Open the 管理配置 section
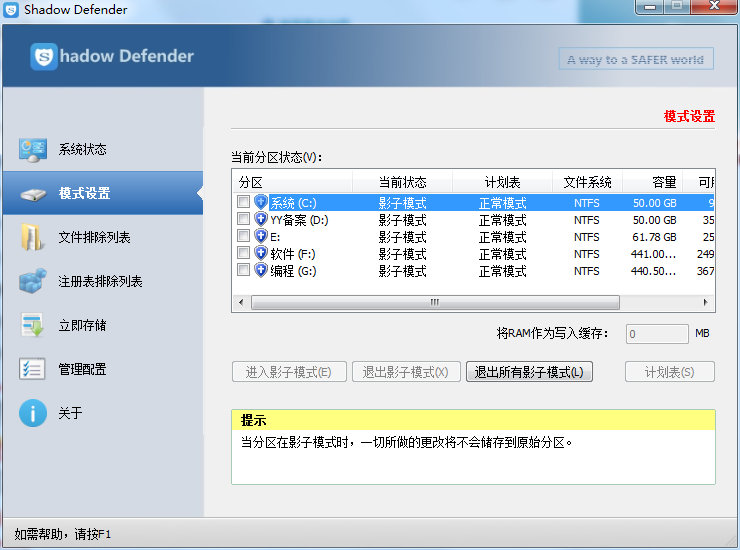The image size is (740, 550). (x=103, y=369)
